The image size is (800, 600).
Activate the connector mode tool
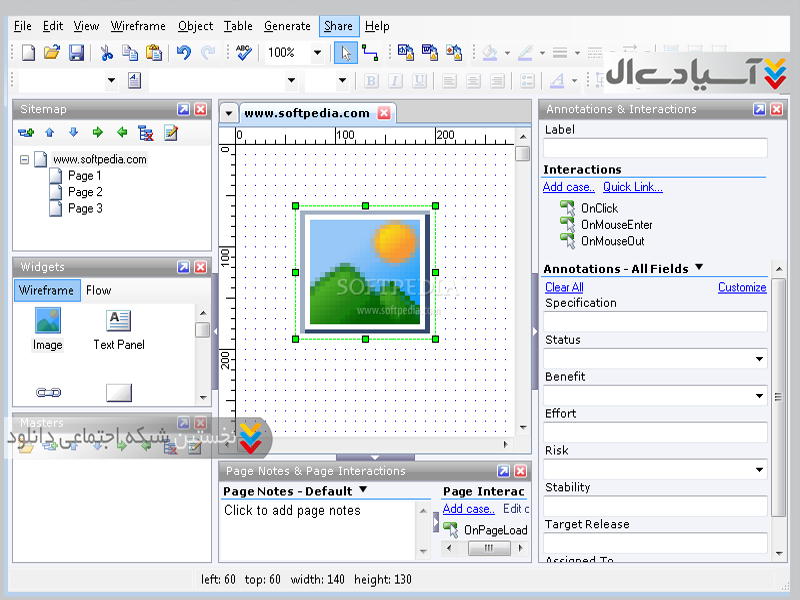tap(370, 53)
